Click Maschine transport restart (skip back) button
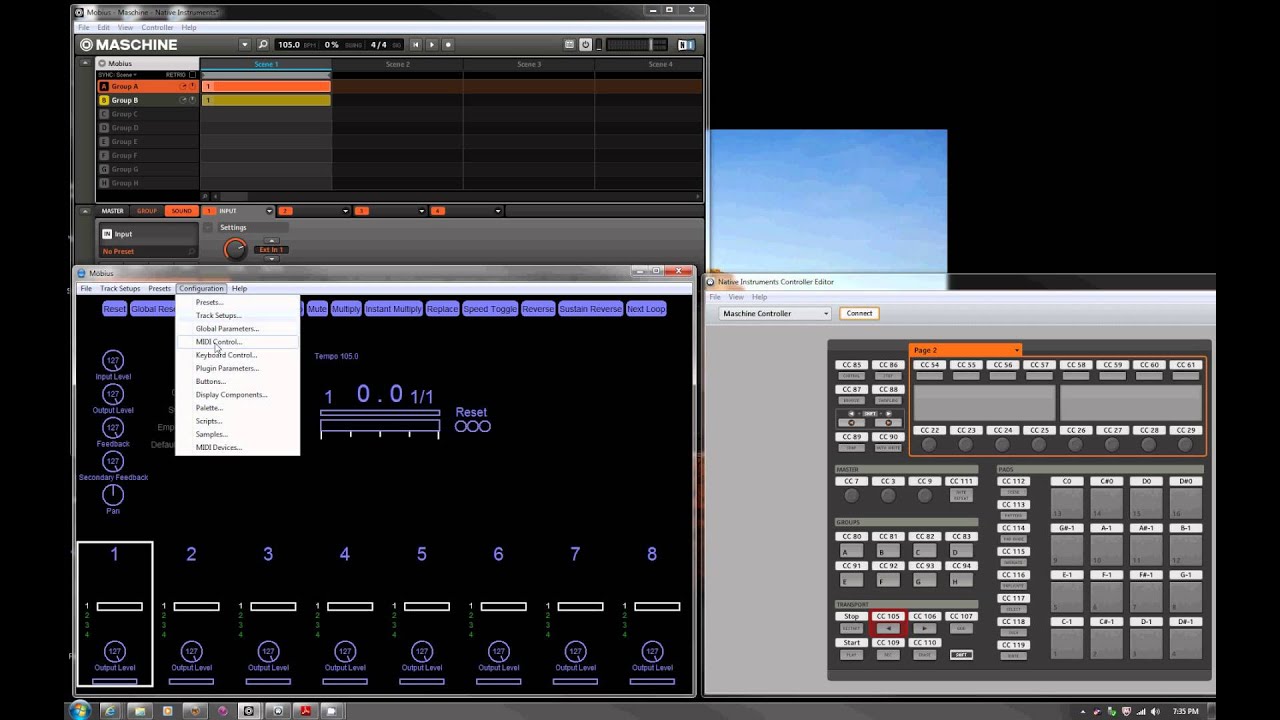The width and height of the screenshot is (1280, 720). (416, 45)
